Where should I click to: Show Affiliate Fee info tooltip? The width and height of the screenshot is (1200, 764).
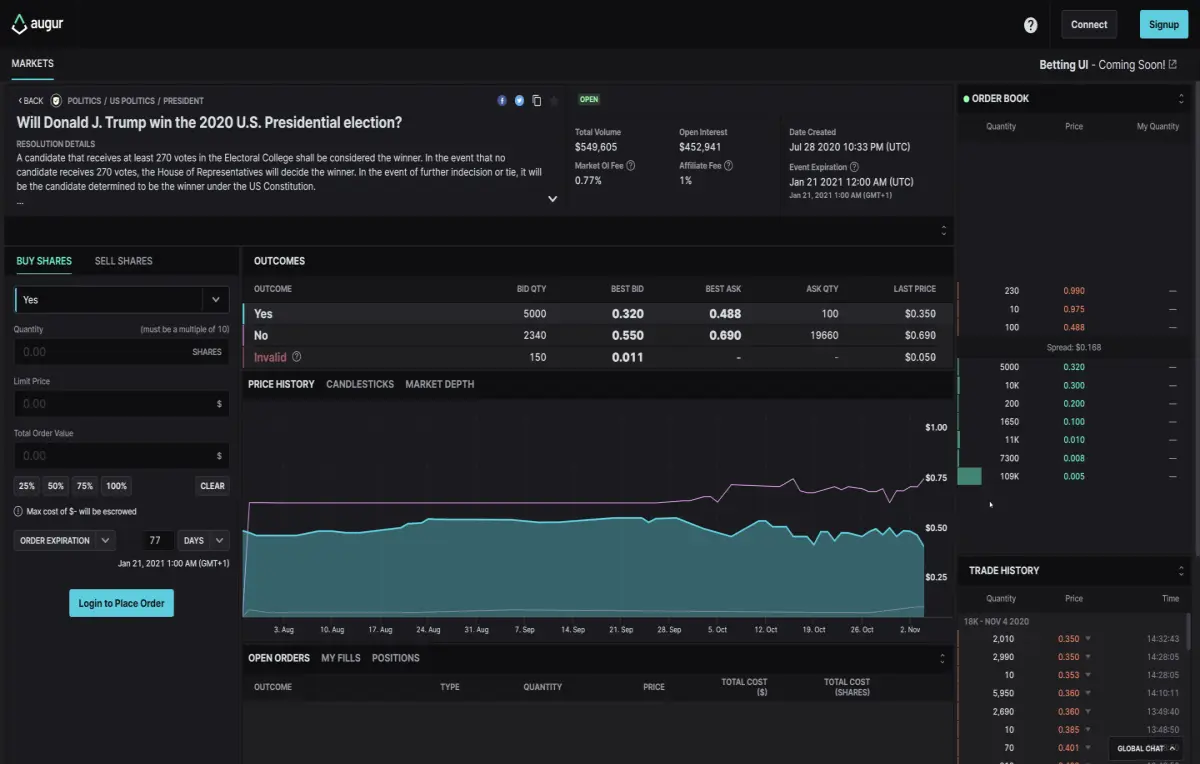click(x=728, y=166)
